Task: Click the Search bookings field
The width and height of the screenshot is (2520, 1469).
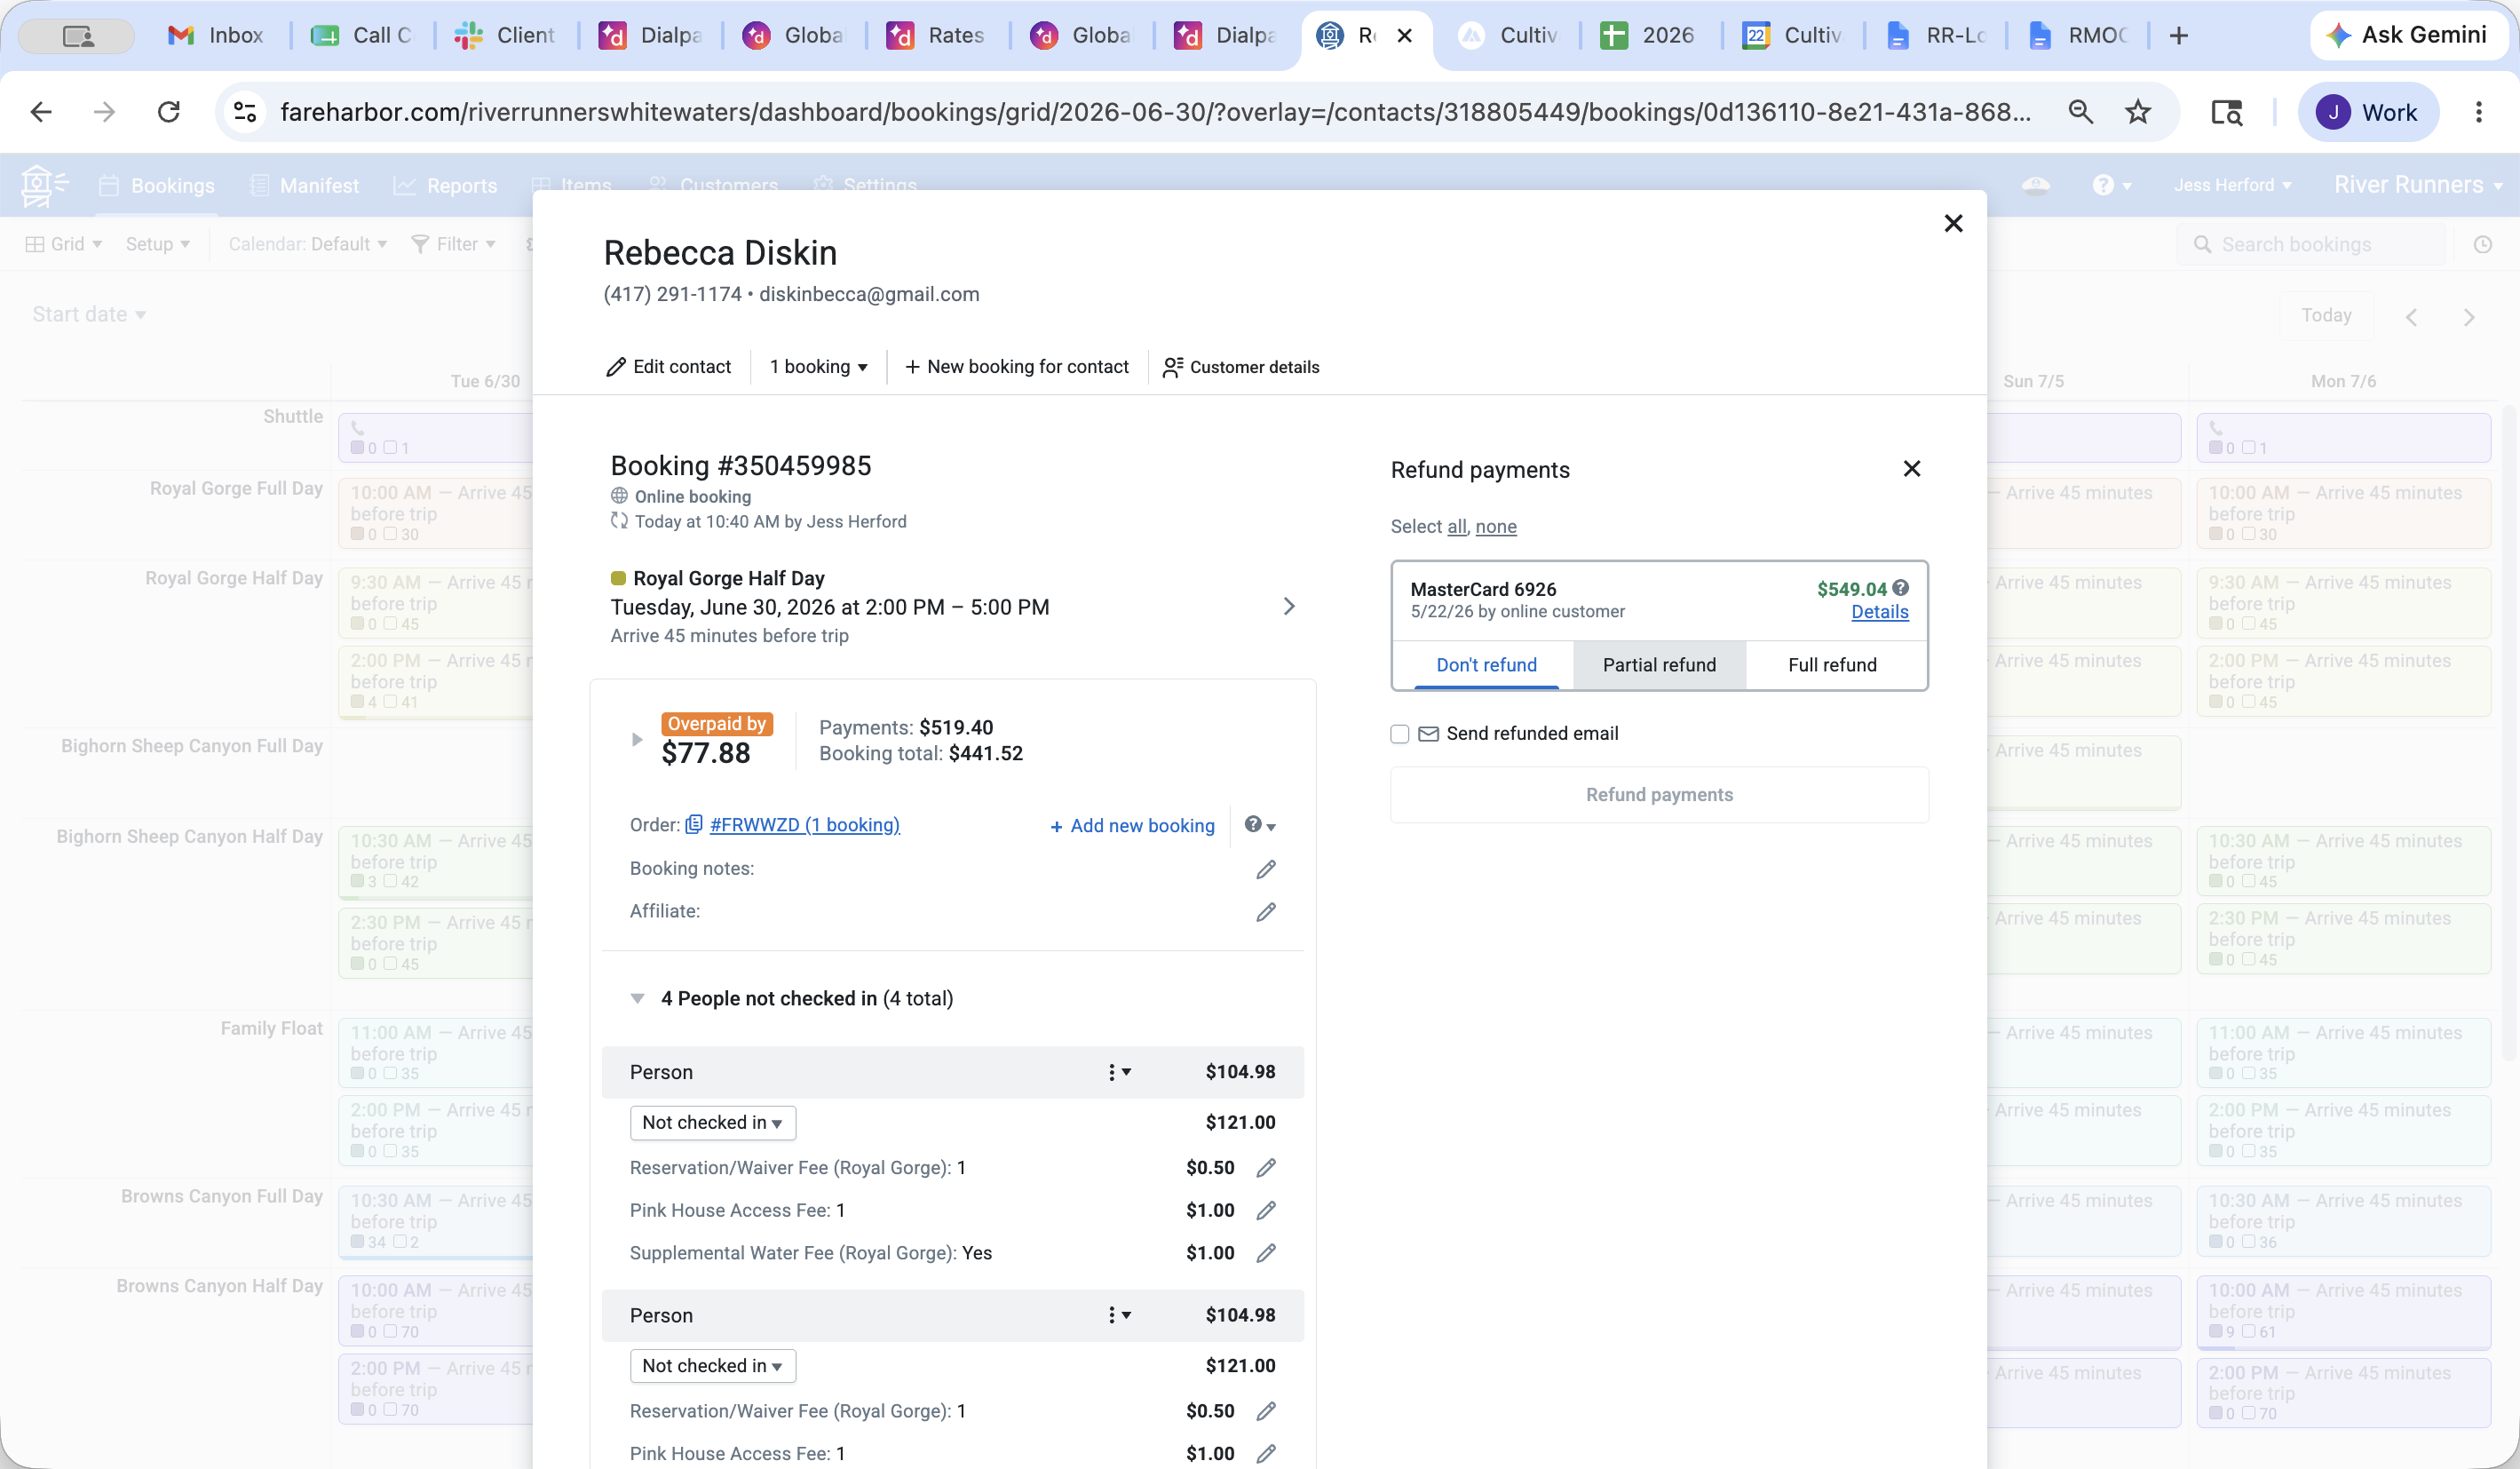Action: tap(2310, 244)
